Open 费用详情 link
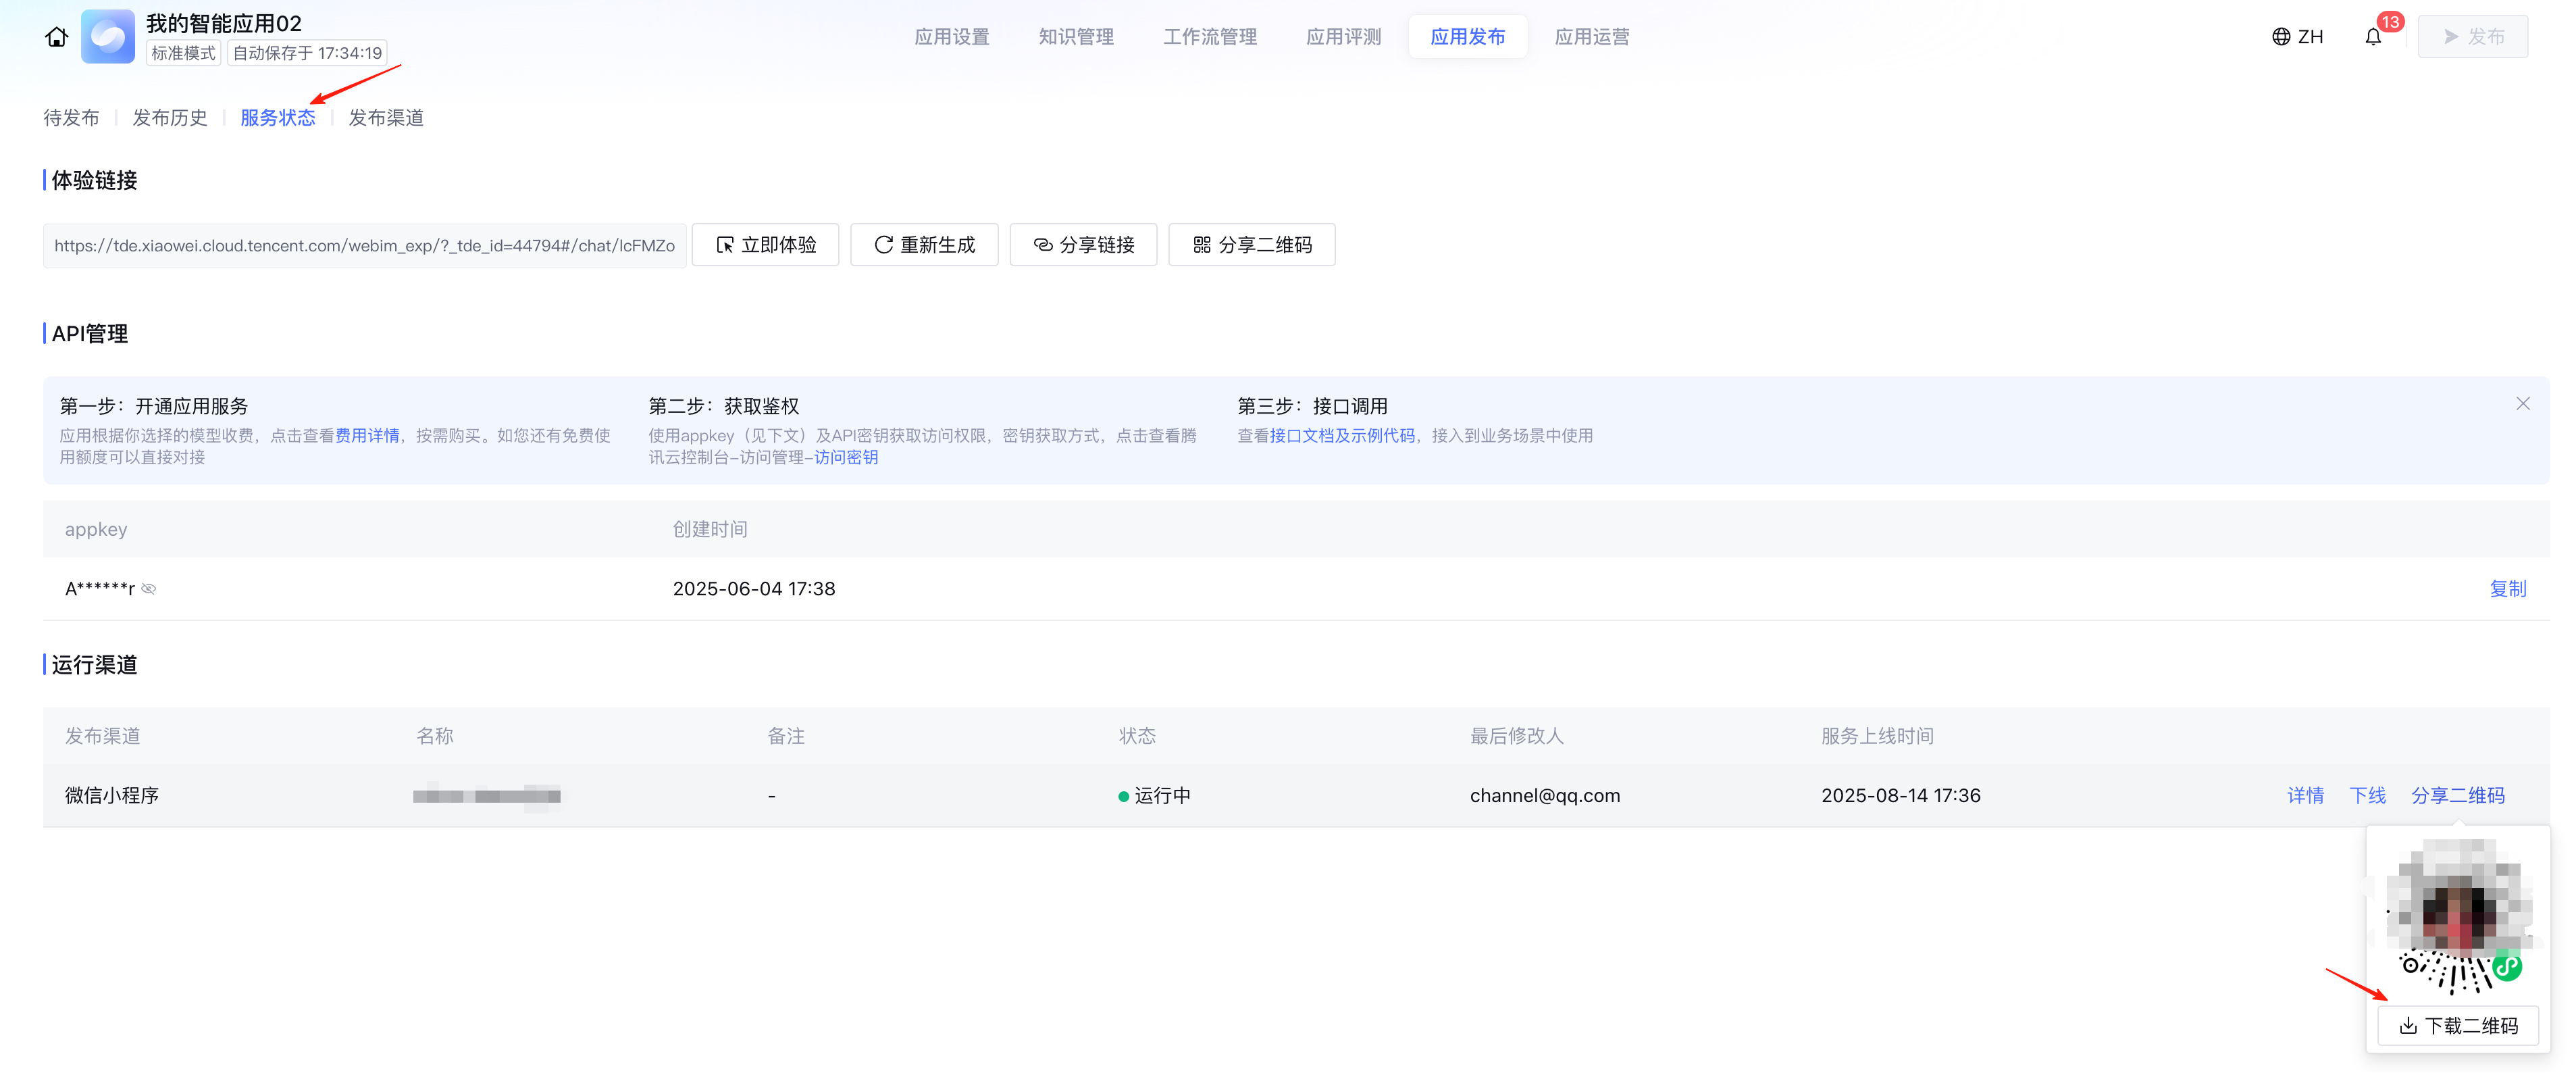The height and width of the screenshot is (1073, 2576). pyautogui.click(x=367, y=436)
